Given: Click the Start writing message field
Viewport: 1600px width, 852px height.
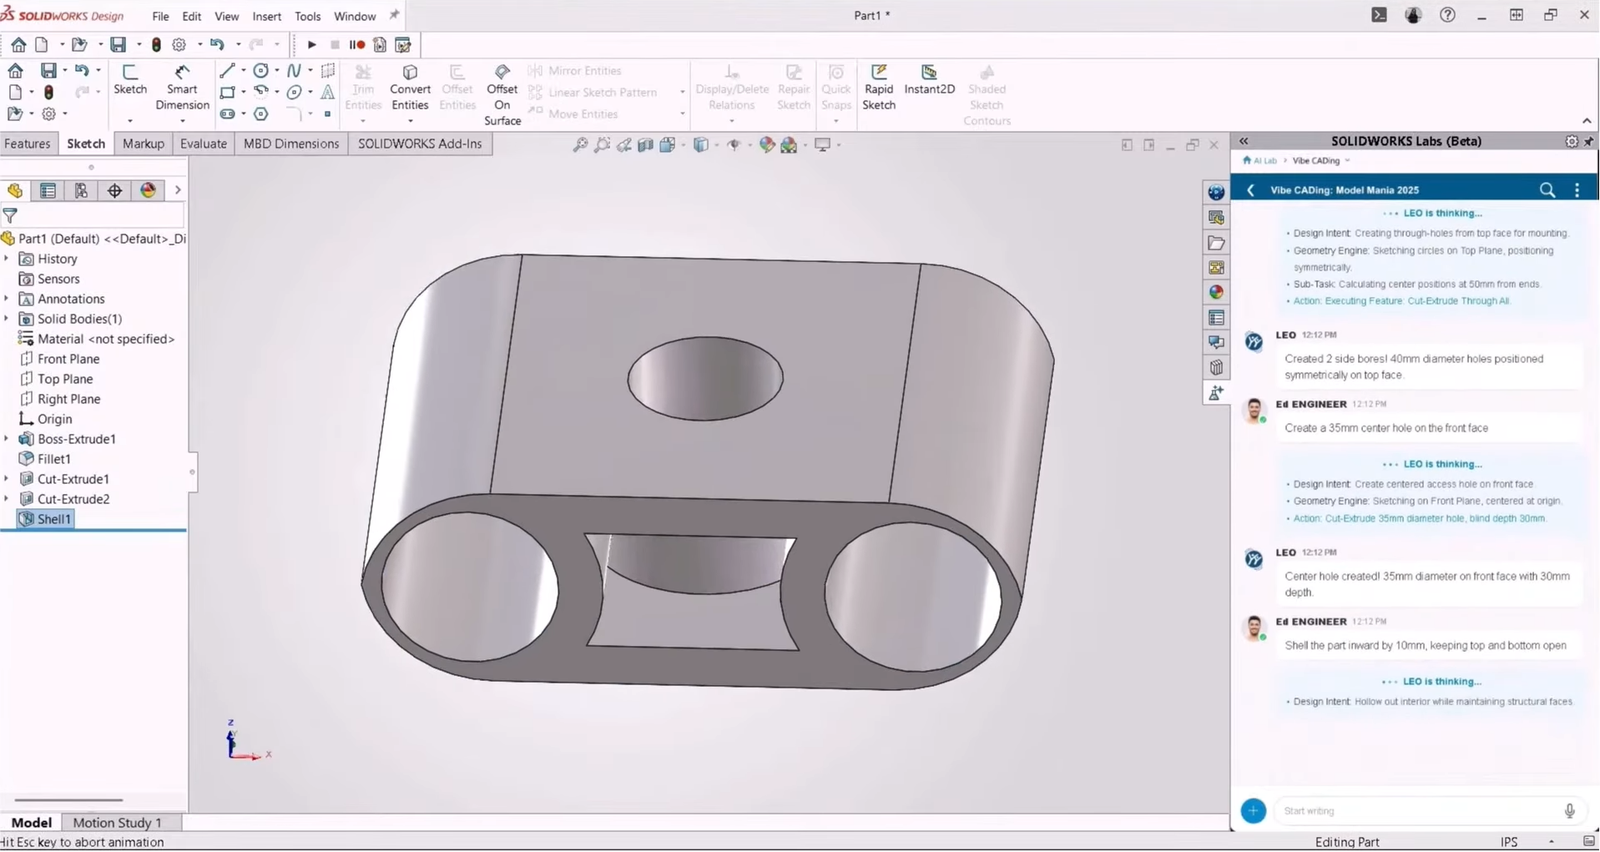Looking at the screenshot, I should pyautogui.click(x=1418, y=811).
